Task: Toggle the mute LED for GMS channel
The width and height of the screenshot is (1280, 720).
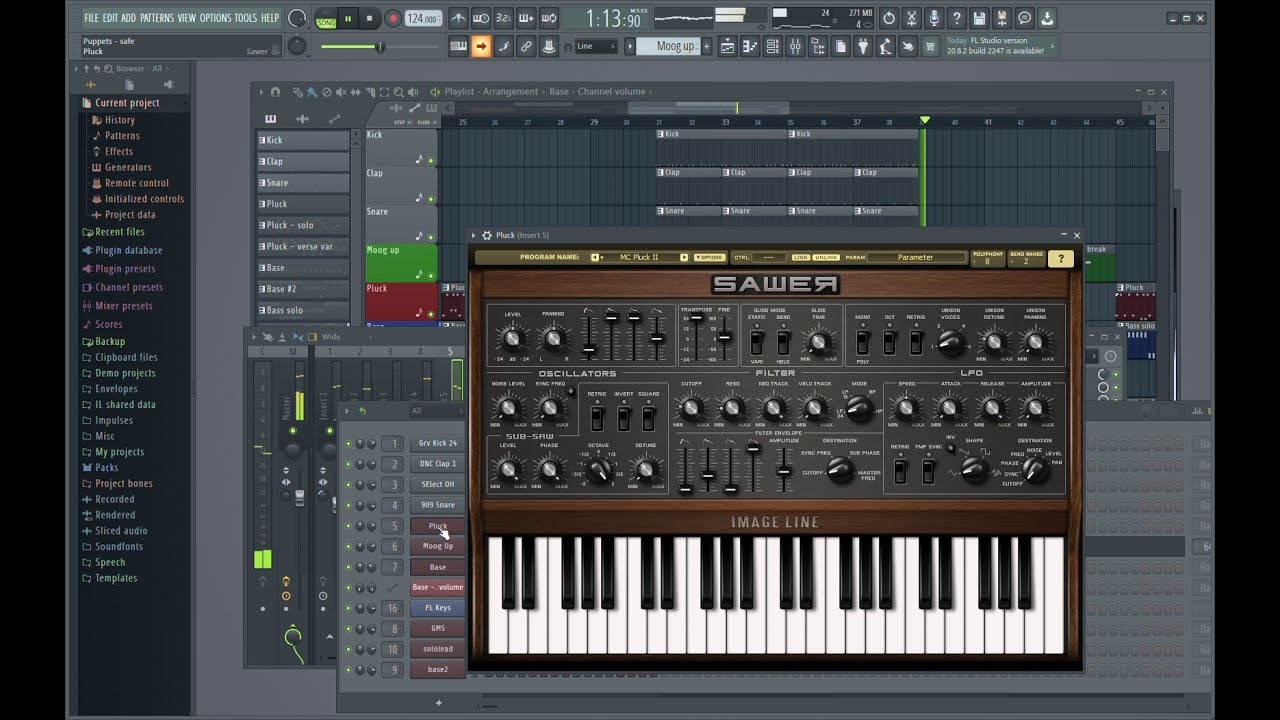Action: 348,629
